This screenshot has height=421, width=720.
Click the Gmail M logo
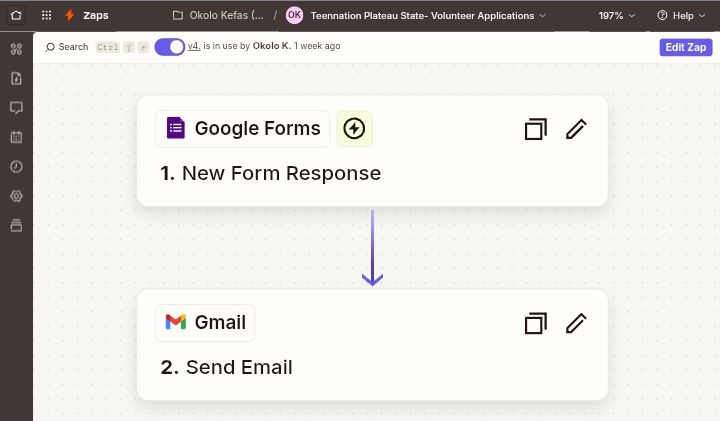click(175, 322)
